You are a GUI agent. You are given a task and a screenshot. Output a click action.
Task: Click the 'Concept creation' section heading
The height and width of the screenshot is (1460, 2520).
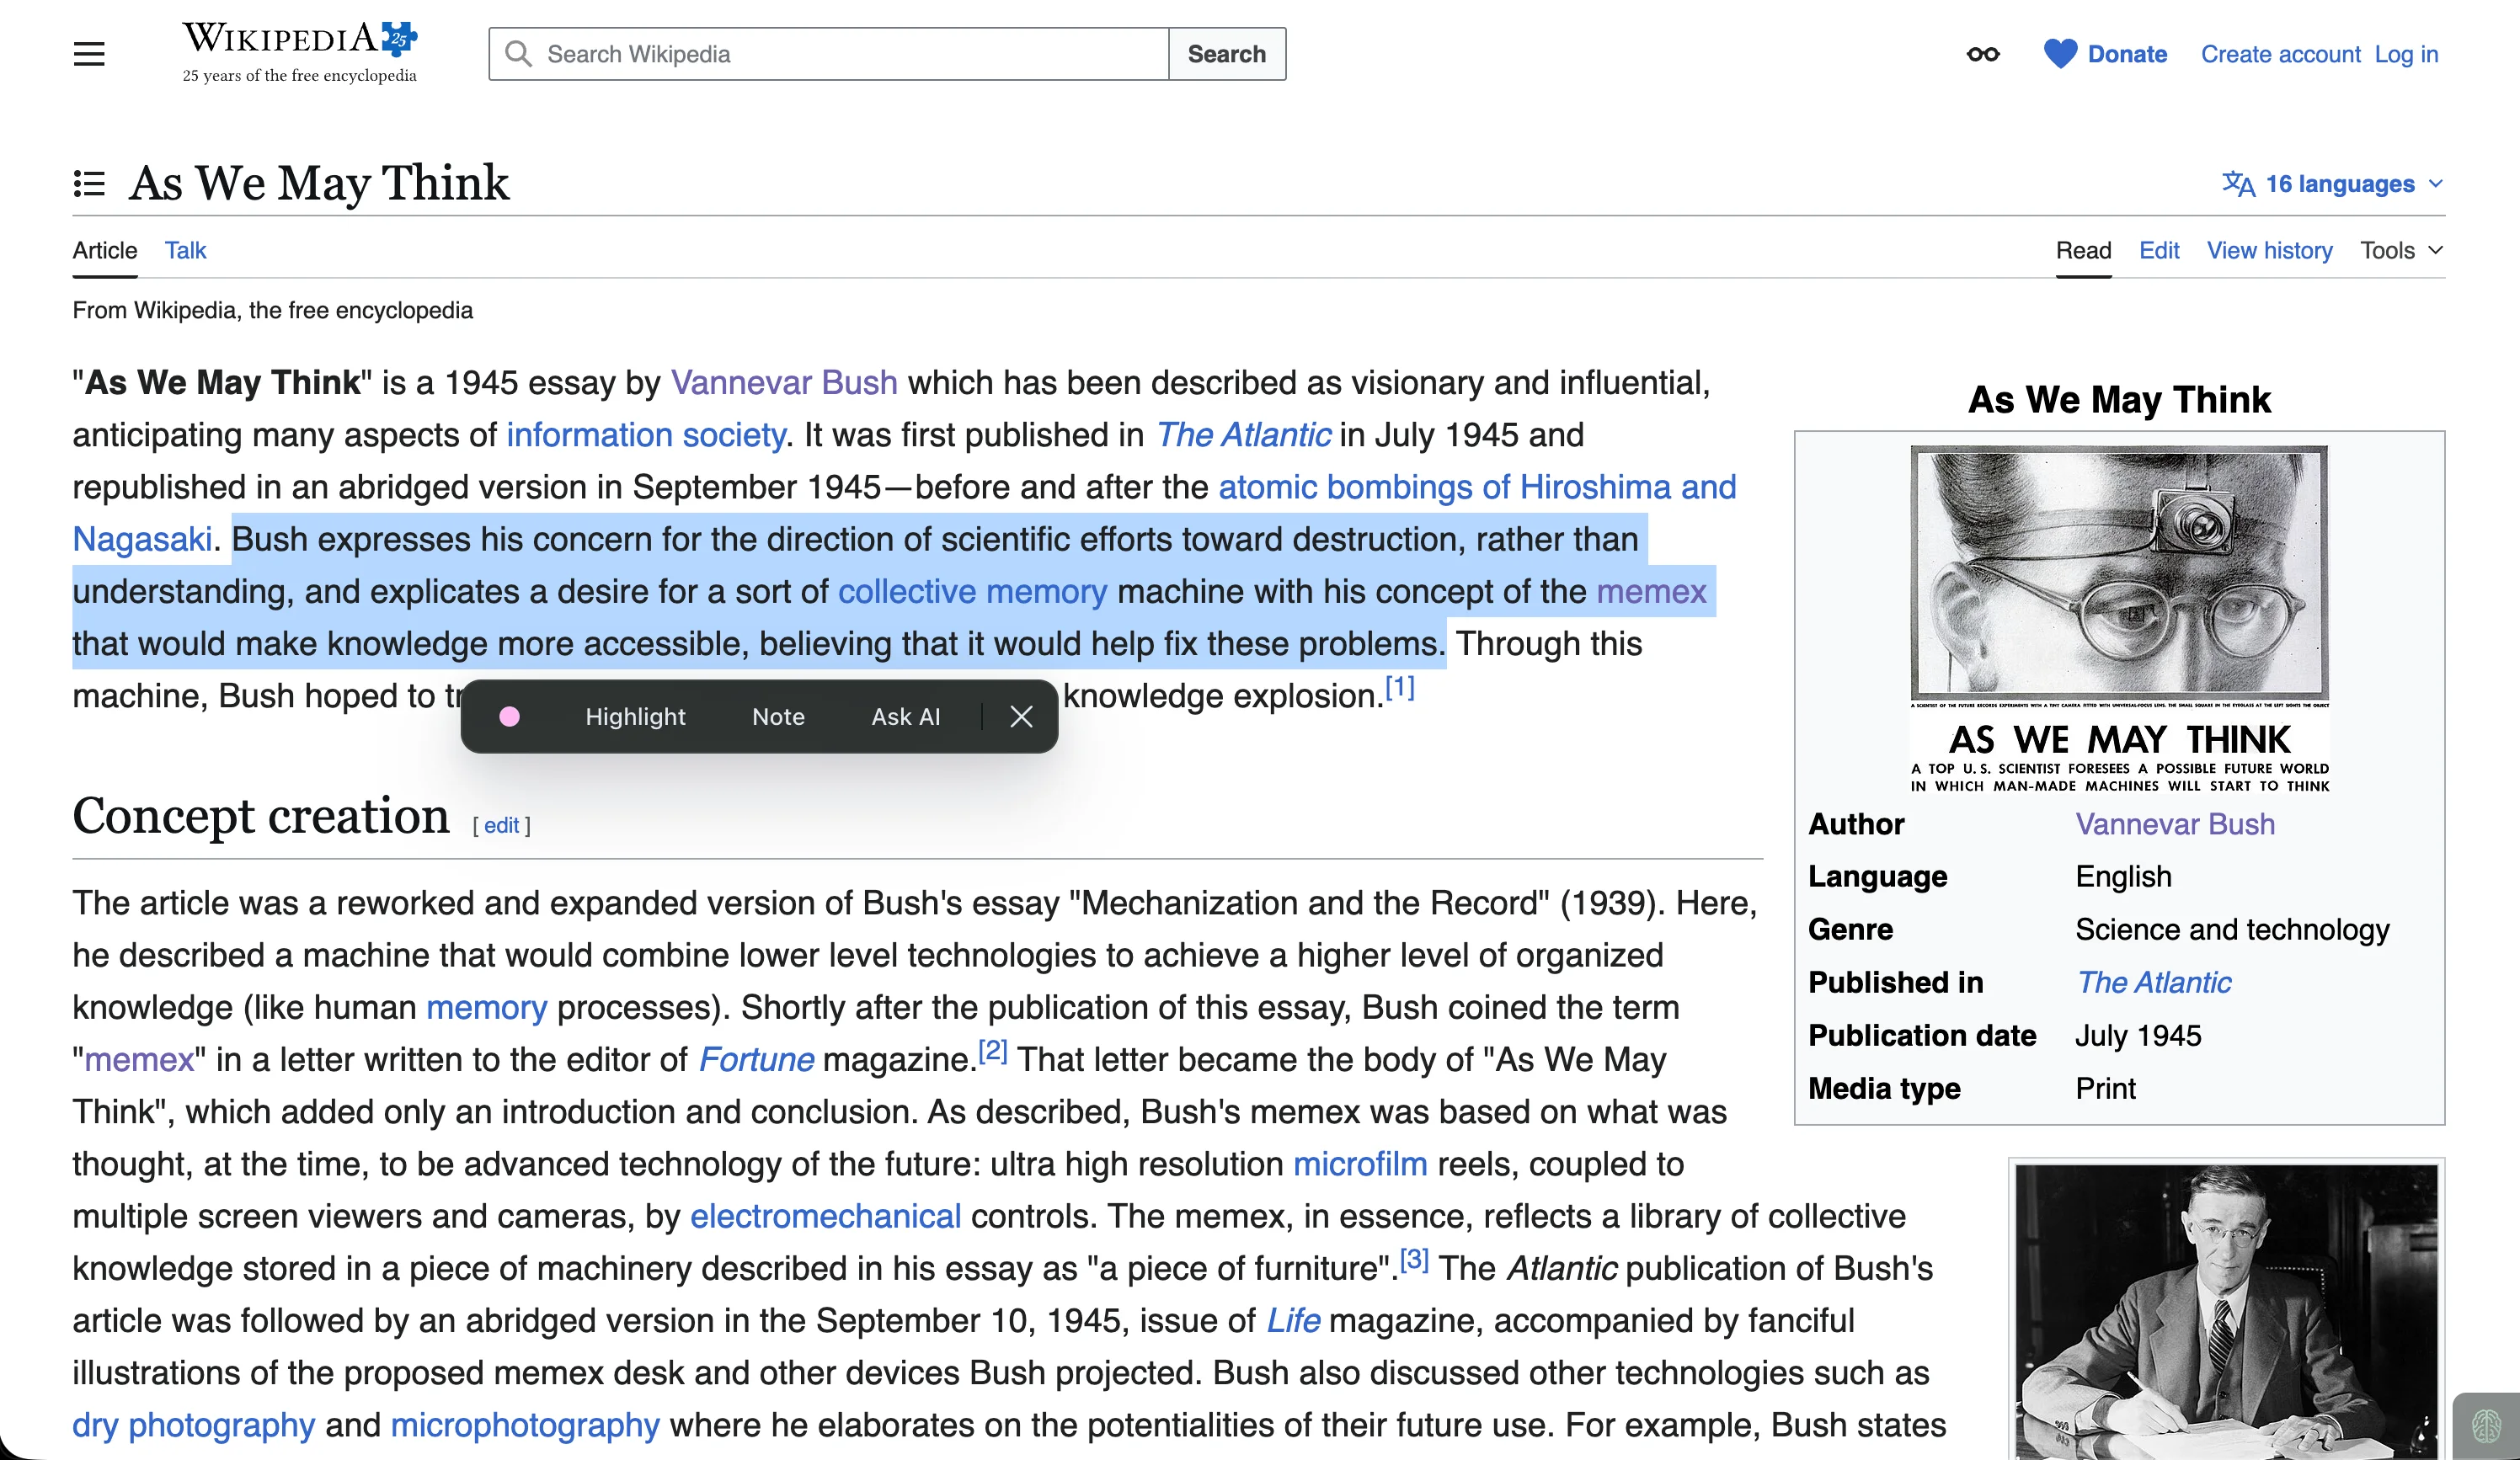[260, 816]
